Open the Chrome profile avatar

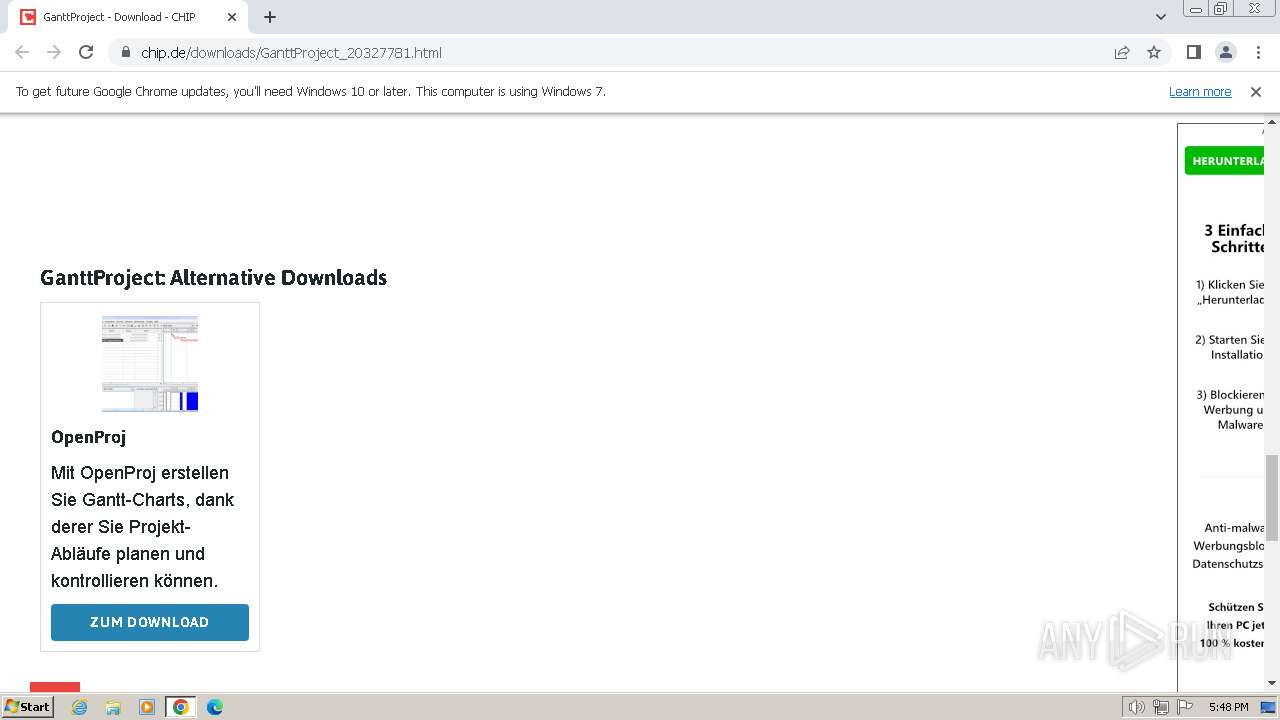(x=1225, y=52)
